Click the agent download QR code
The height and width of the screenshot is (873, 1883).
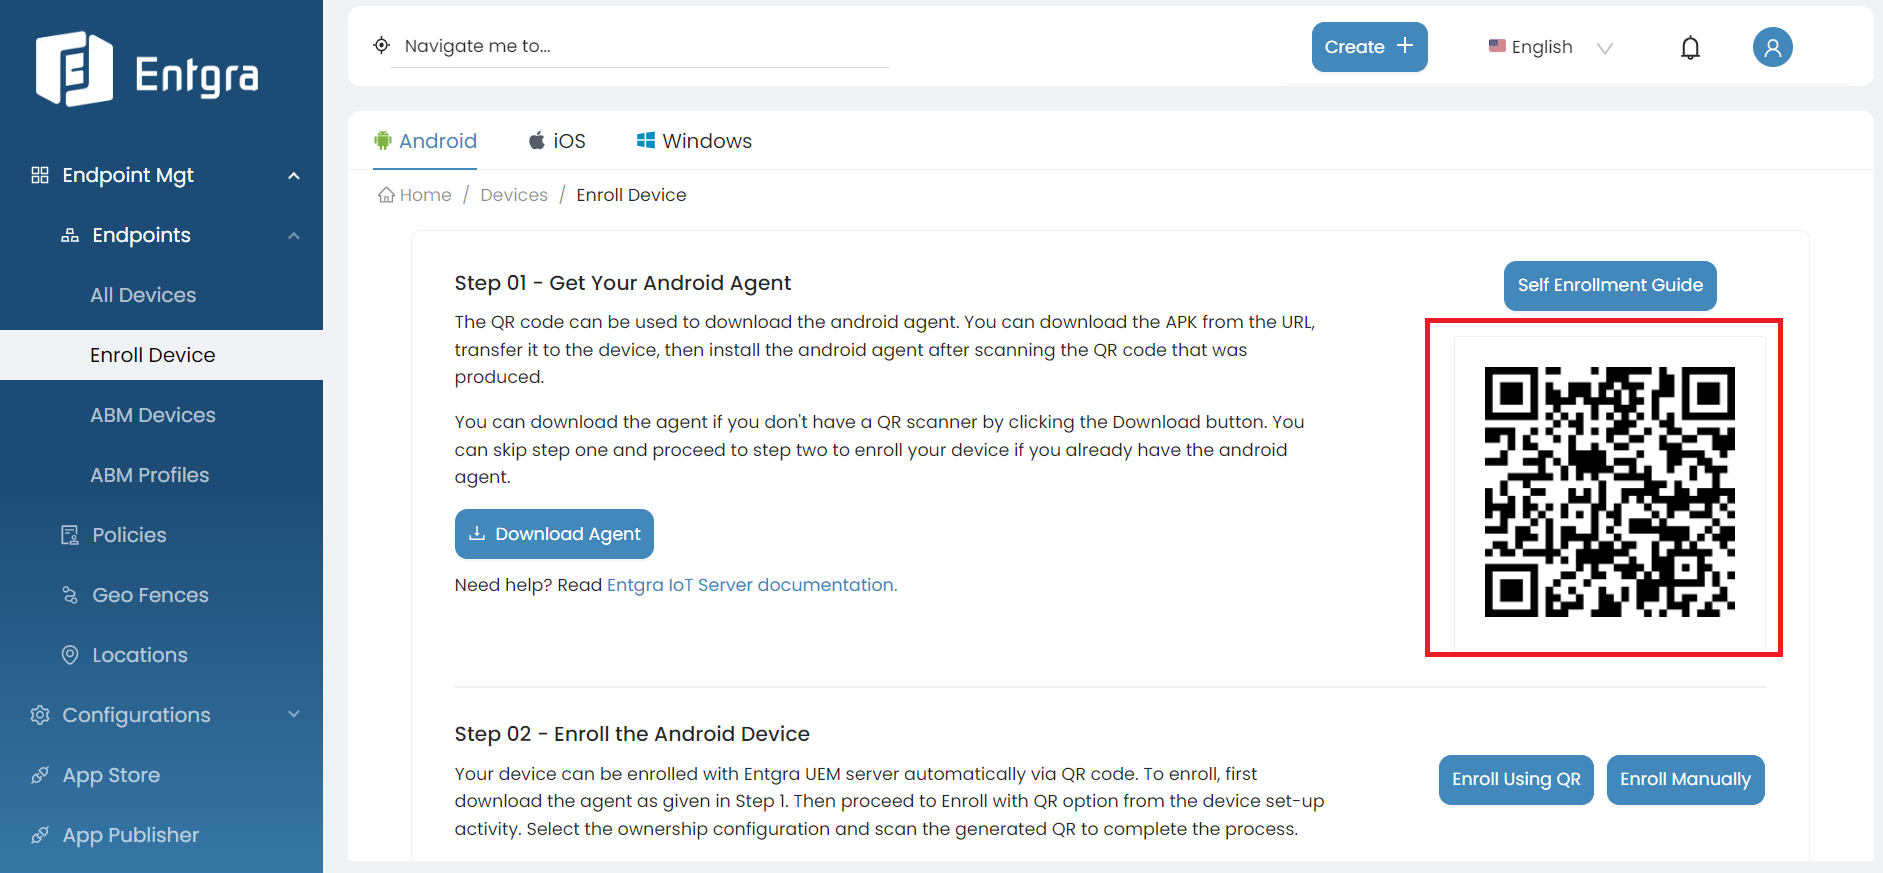(x=1609, y=491)
